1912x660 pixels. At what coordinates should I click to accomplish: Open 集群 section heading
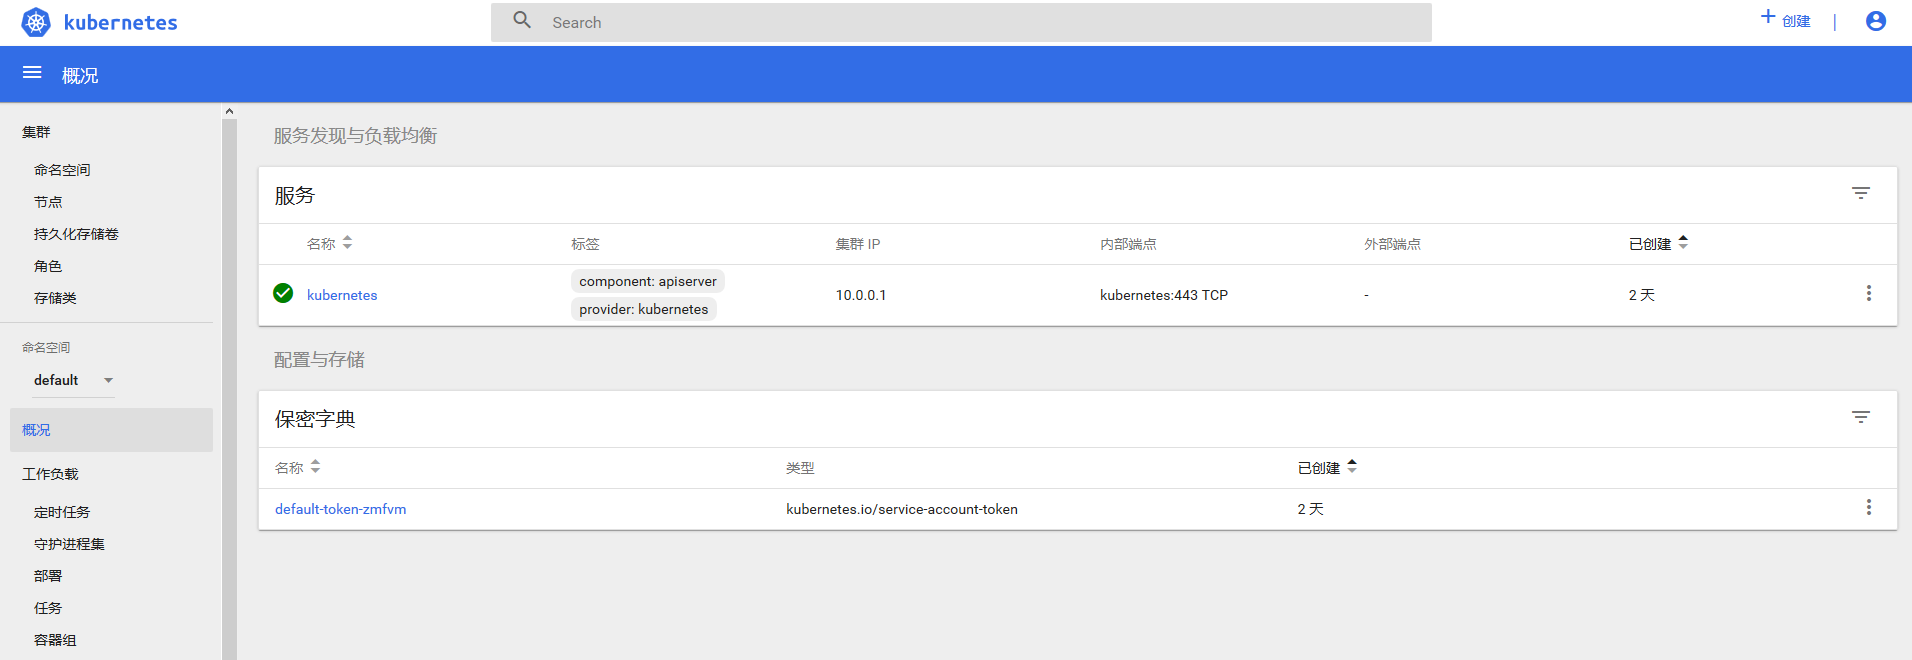pos(36,132)
